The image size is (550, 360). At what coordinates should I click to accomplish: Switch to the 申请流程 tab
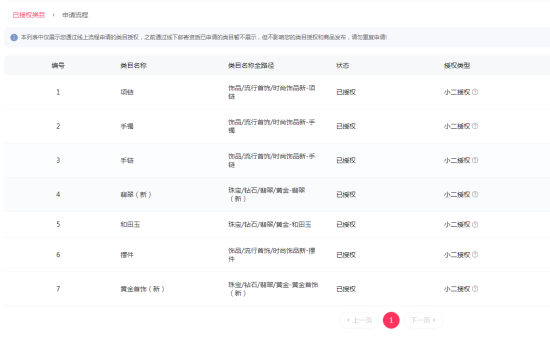click(x=75, y=15)
